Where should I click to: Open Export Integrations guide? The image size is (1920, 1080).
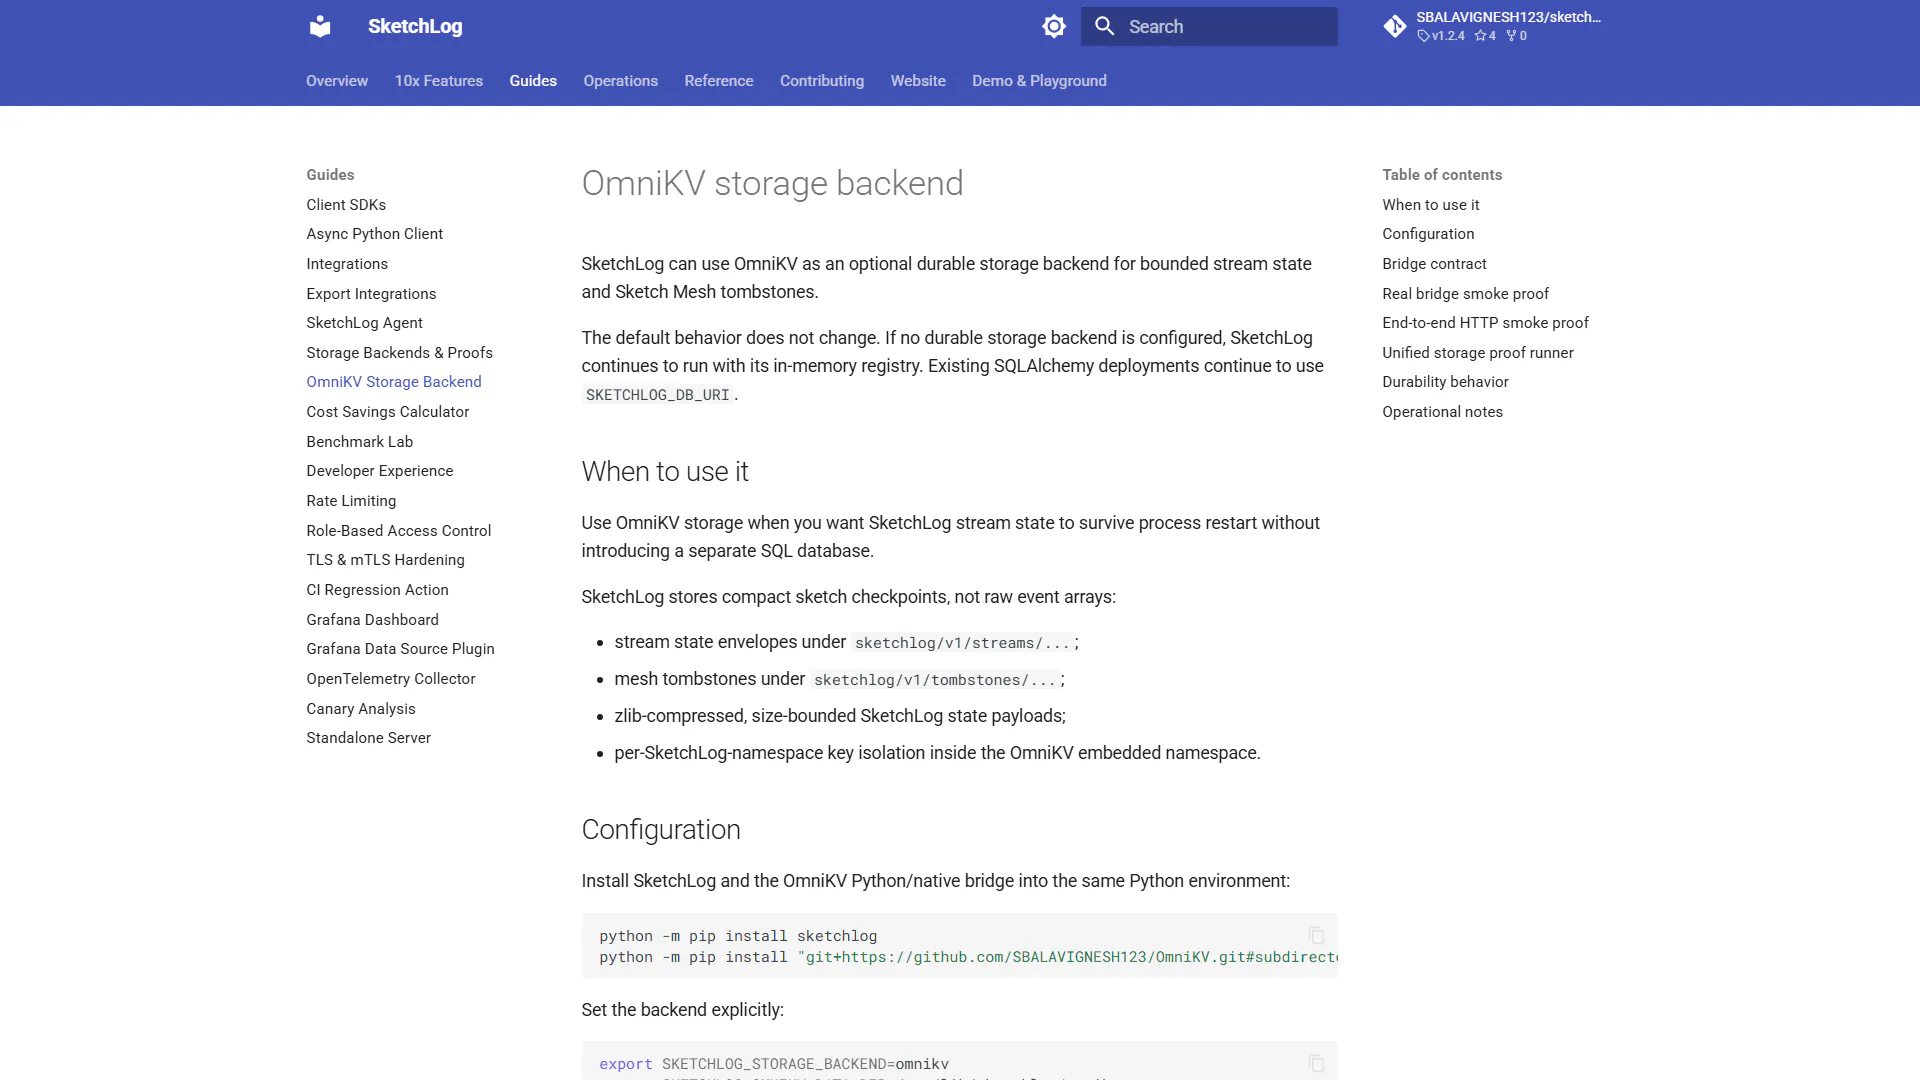371,293
